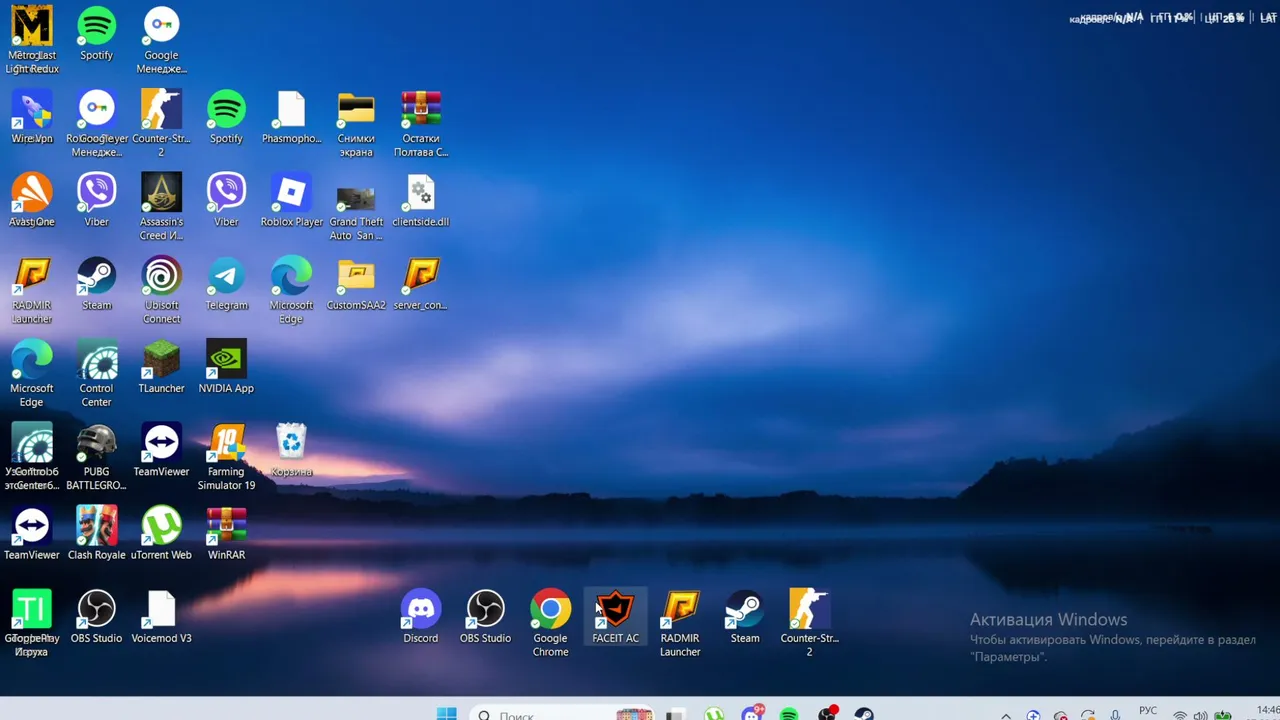Select the Clash Royale icon
Screen dimensions: 1280x720
(96, 533)
